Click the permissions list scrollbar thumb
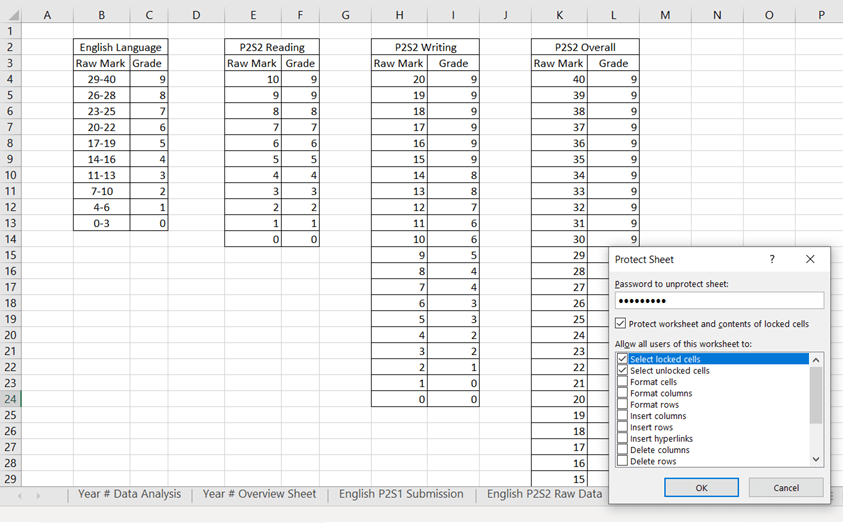This screenshot has height=523, width=843. tap(816, 395)
